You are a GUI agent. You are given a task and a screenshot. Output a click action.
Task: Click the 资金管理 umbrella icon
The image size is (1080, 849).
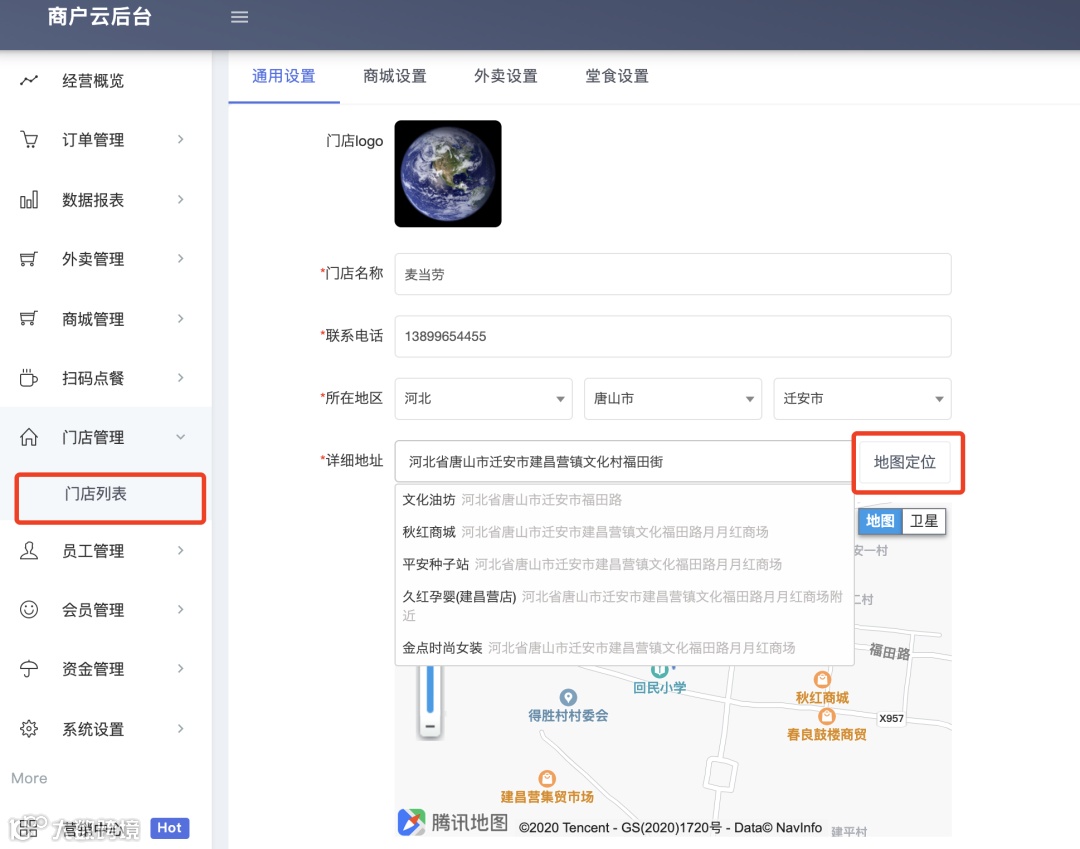click(29, 669)
